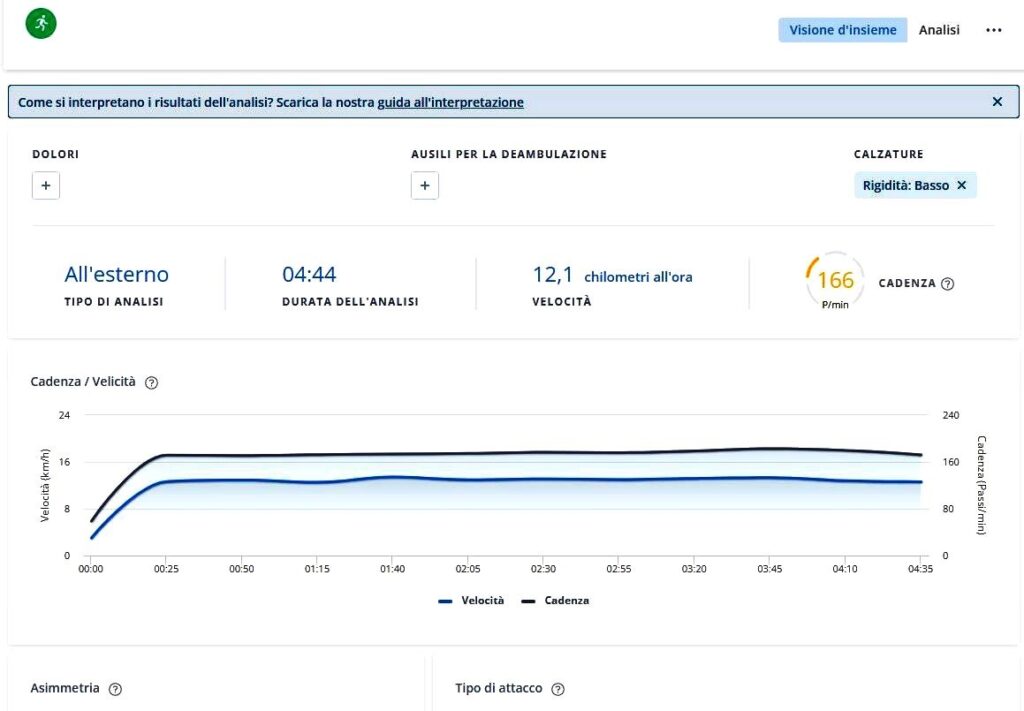
Task: Open the Tipo di attacco help icon
Action: point(558,689)
